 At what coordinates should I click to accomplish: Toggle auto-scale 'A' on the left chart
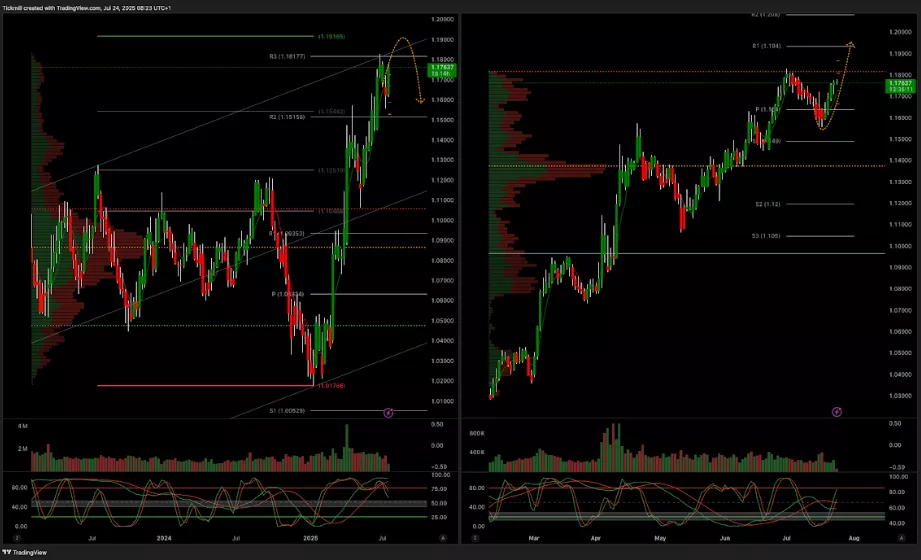pyautogui.click(x=442, y=537)
